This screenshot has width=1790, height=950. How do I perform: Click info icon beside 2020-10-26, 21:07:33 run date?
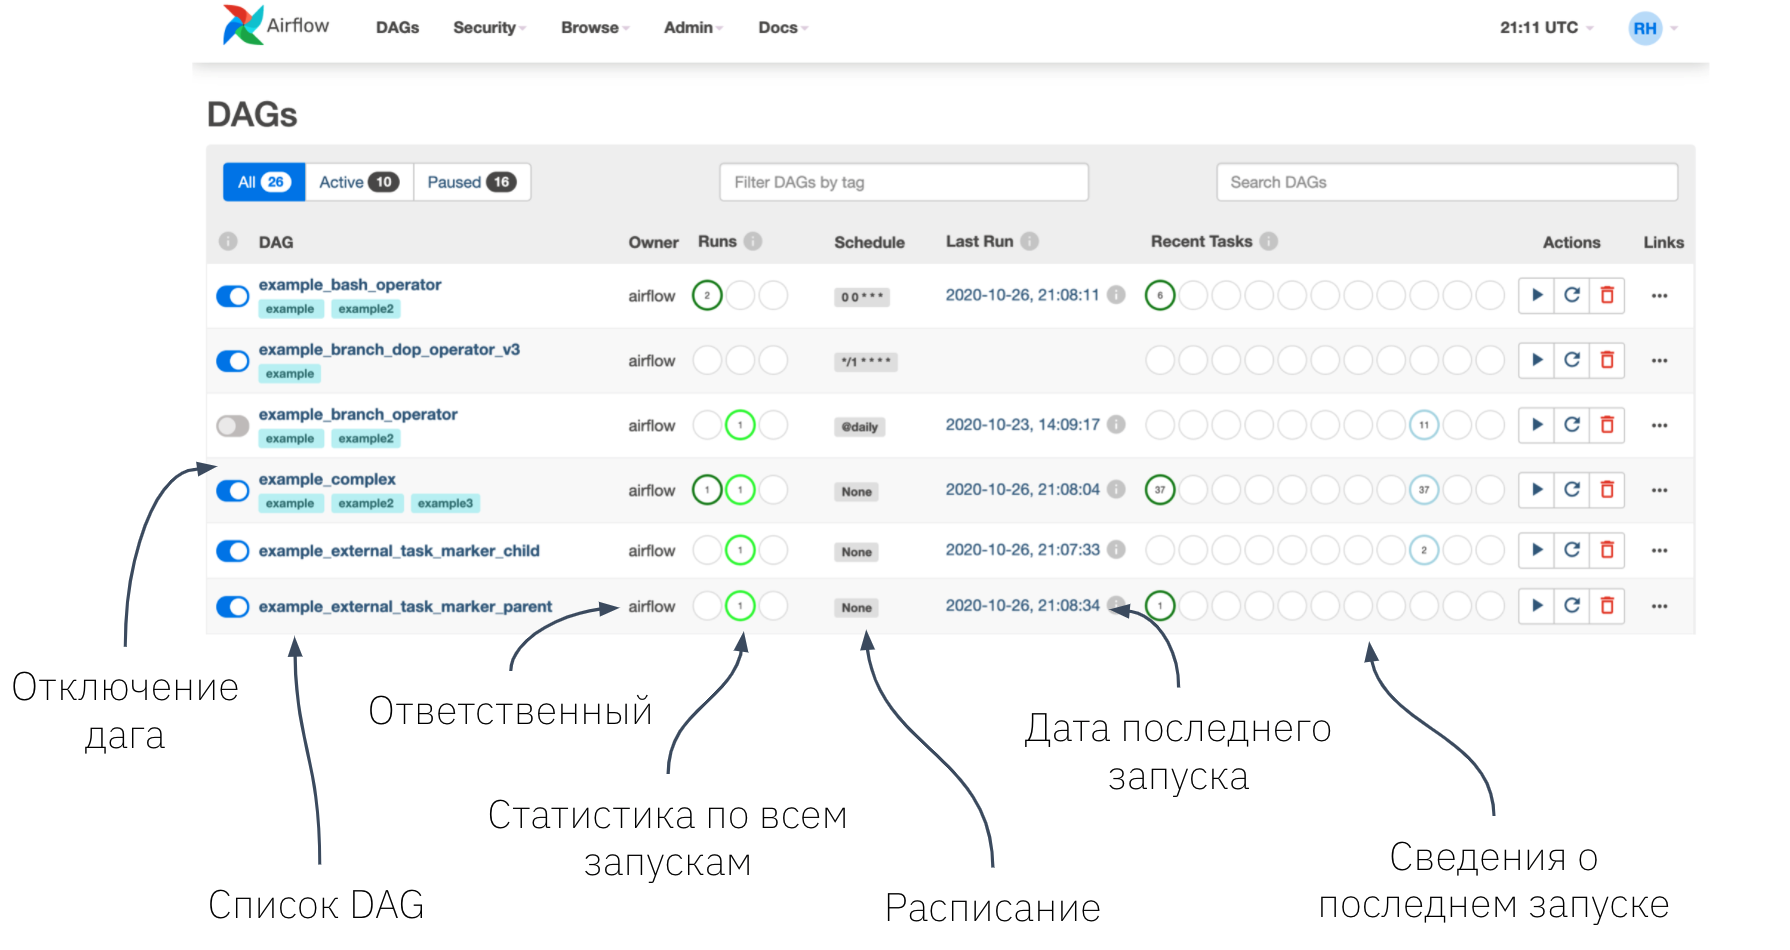click(x=1116, y=550)
